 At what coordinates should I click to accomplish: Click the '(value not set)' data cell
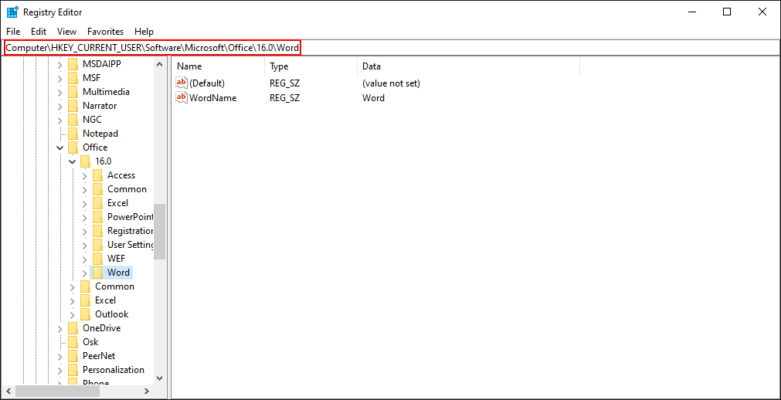[x=391, y=83]
